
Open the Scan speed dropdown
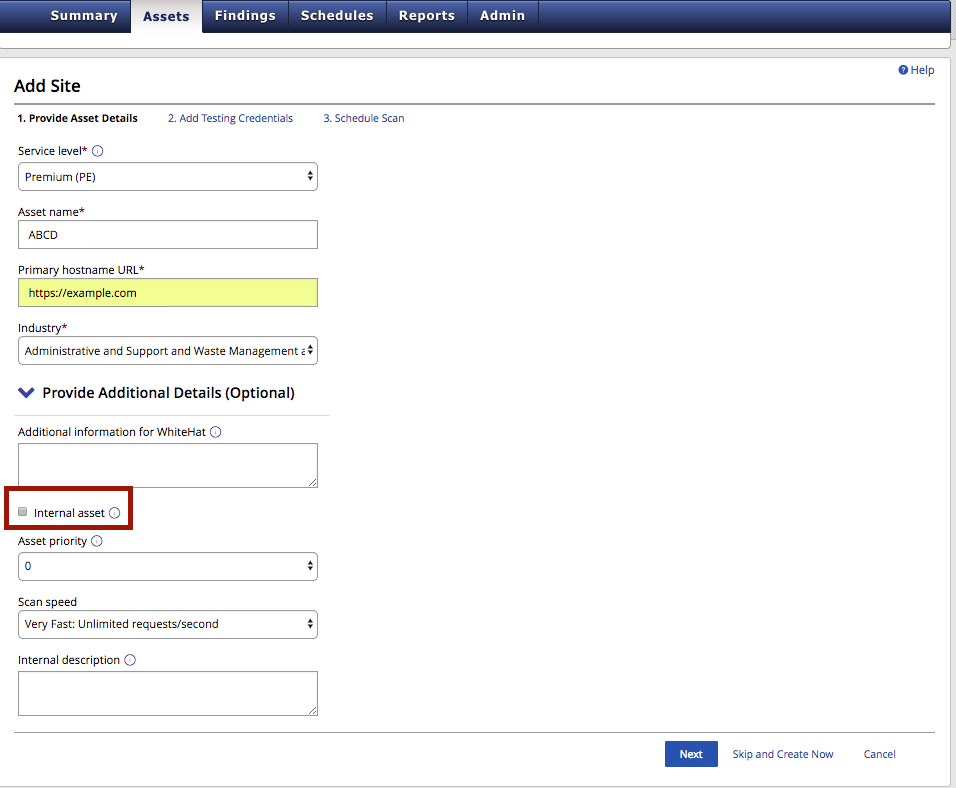pyautogui.click(x=167, y=624)
